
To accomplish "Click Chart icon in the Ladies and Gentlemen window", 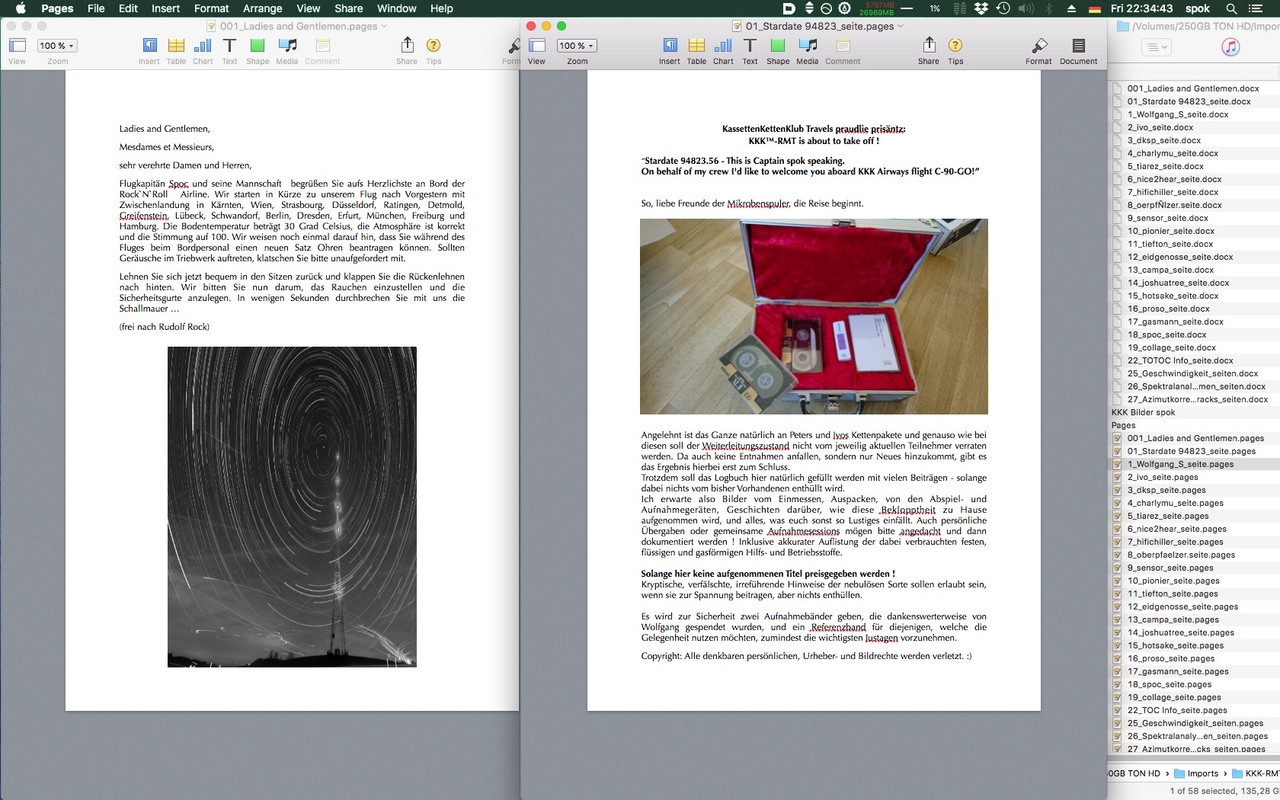I will (203, 46).
